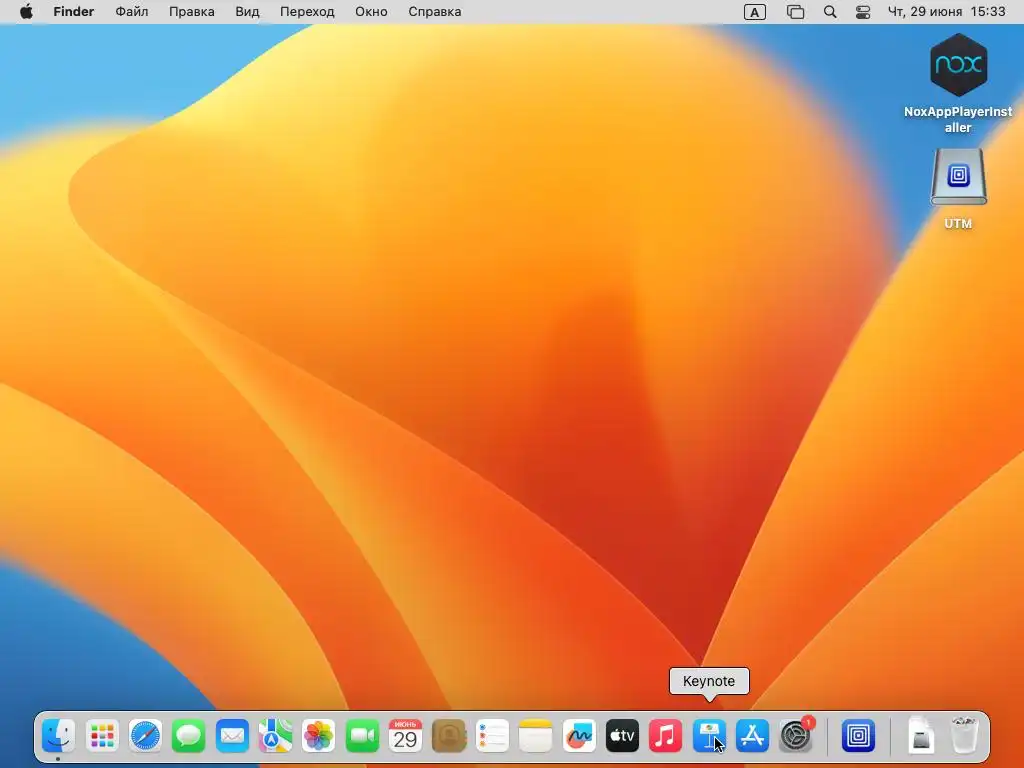The image size is (1024, 768).
Task: Open the Переход menu
Action: [x=307, y=12]
